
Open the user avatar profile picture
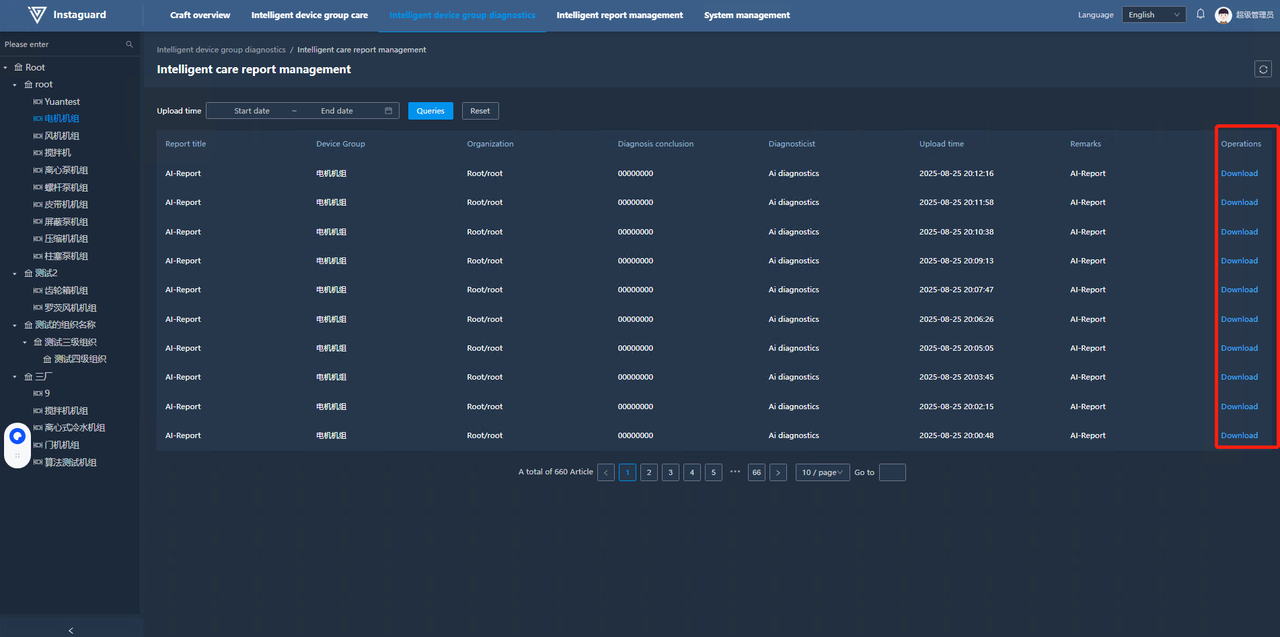[1223, 15]
